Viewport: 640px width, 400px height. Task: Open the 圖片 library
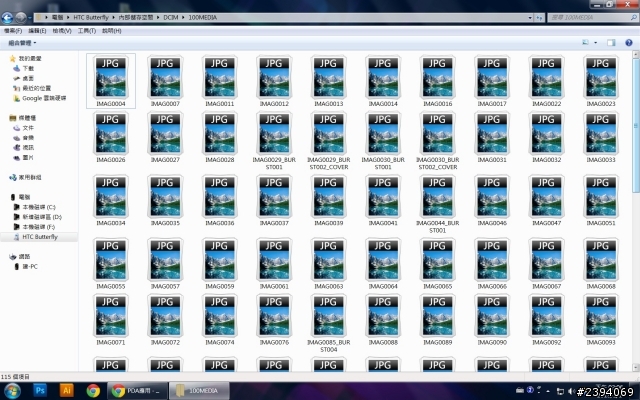24,158
